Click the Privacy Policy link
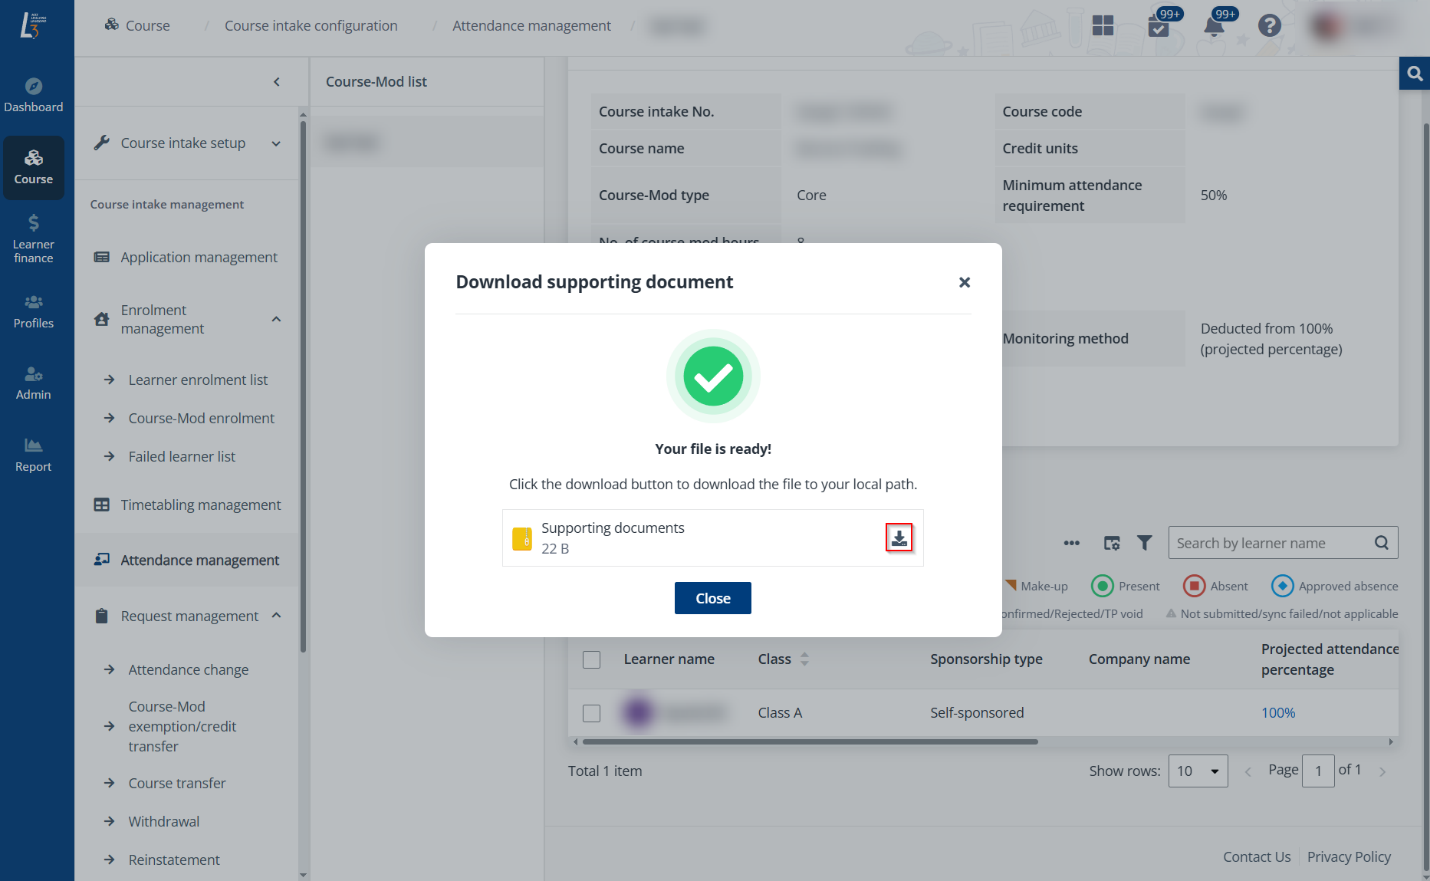This screenshot has width=1430, height=881. coord(1348,857)
